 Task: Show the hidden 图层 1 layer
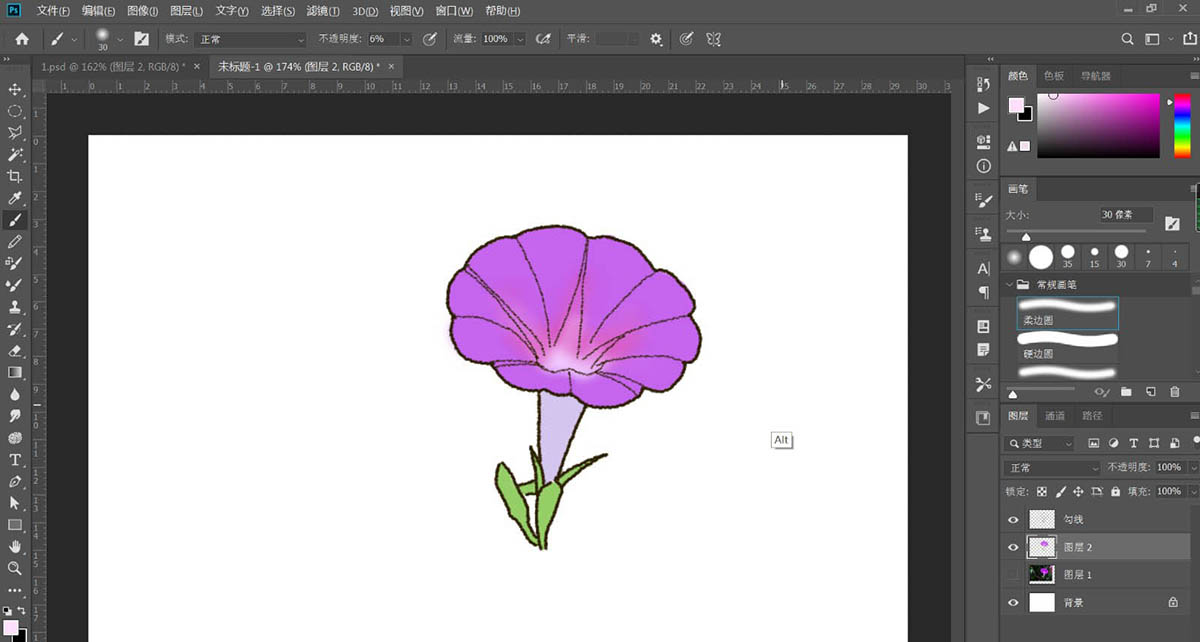tap(1014, 574)
